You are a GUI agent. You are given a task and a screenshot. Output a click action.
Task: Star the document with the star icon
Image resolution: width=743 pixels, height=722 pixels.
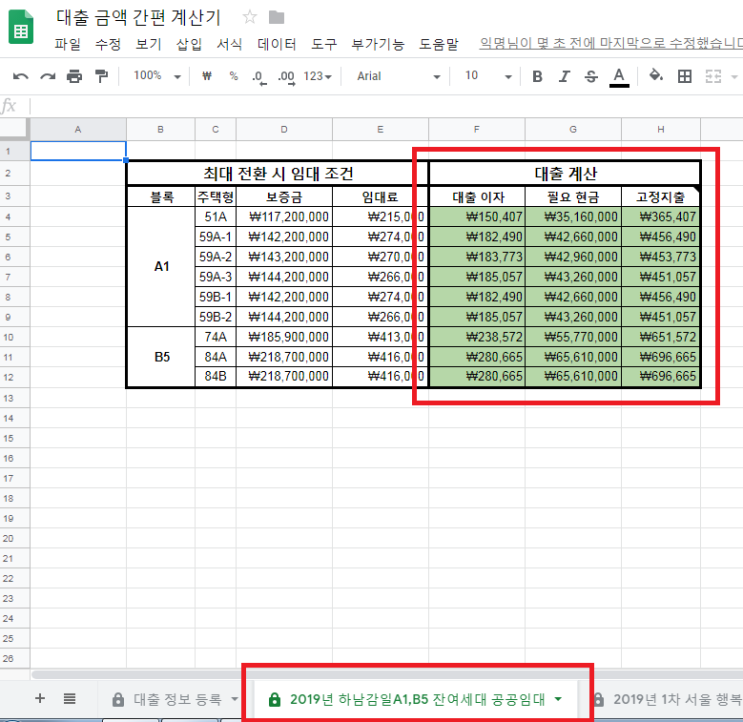tap(249, 18)
